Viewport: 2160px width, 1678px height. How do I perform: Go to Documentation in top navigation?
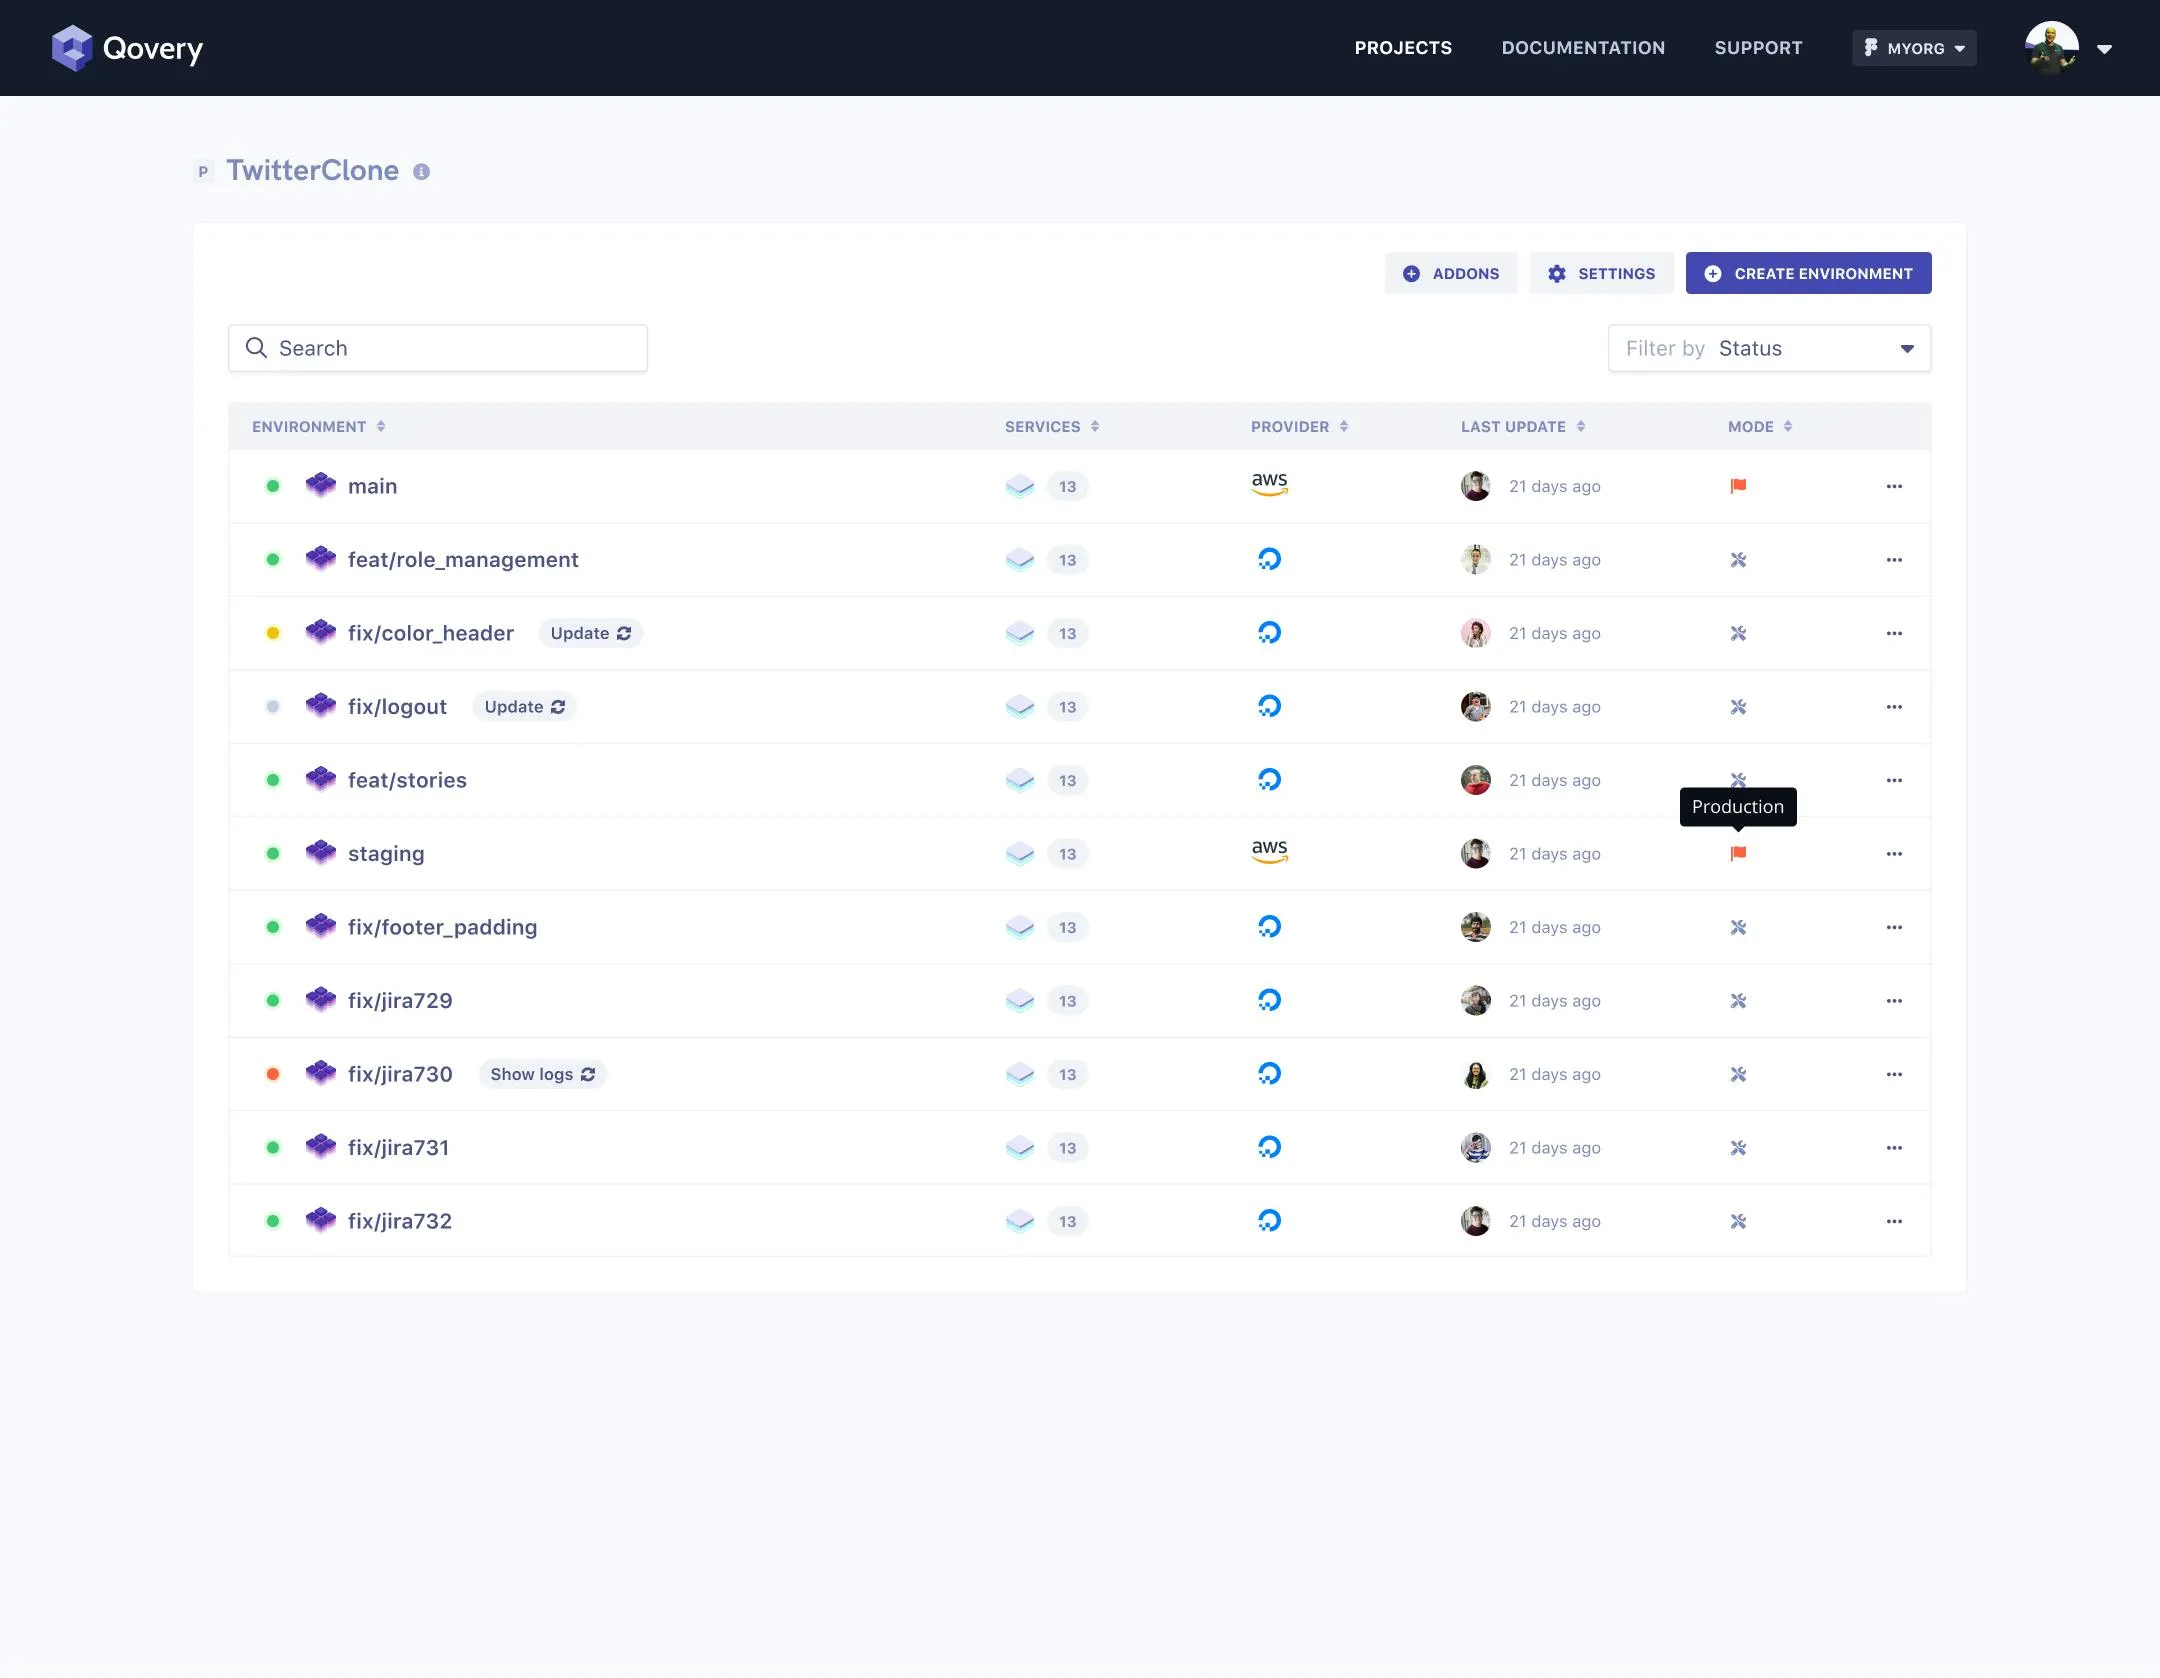click(1582, 48)
